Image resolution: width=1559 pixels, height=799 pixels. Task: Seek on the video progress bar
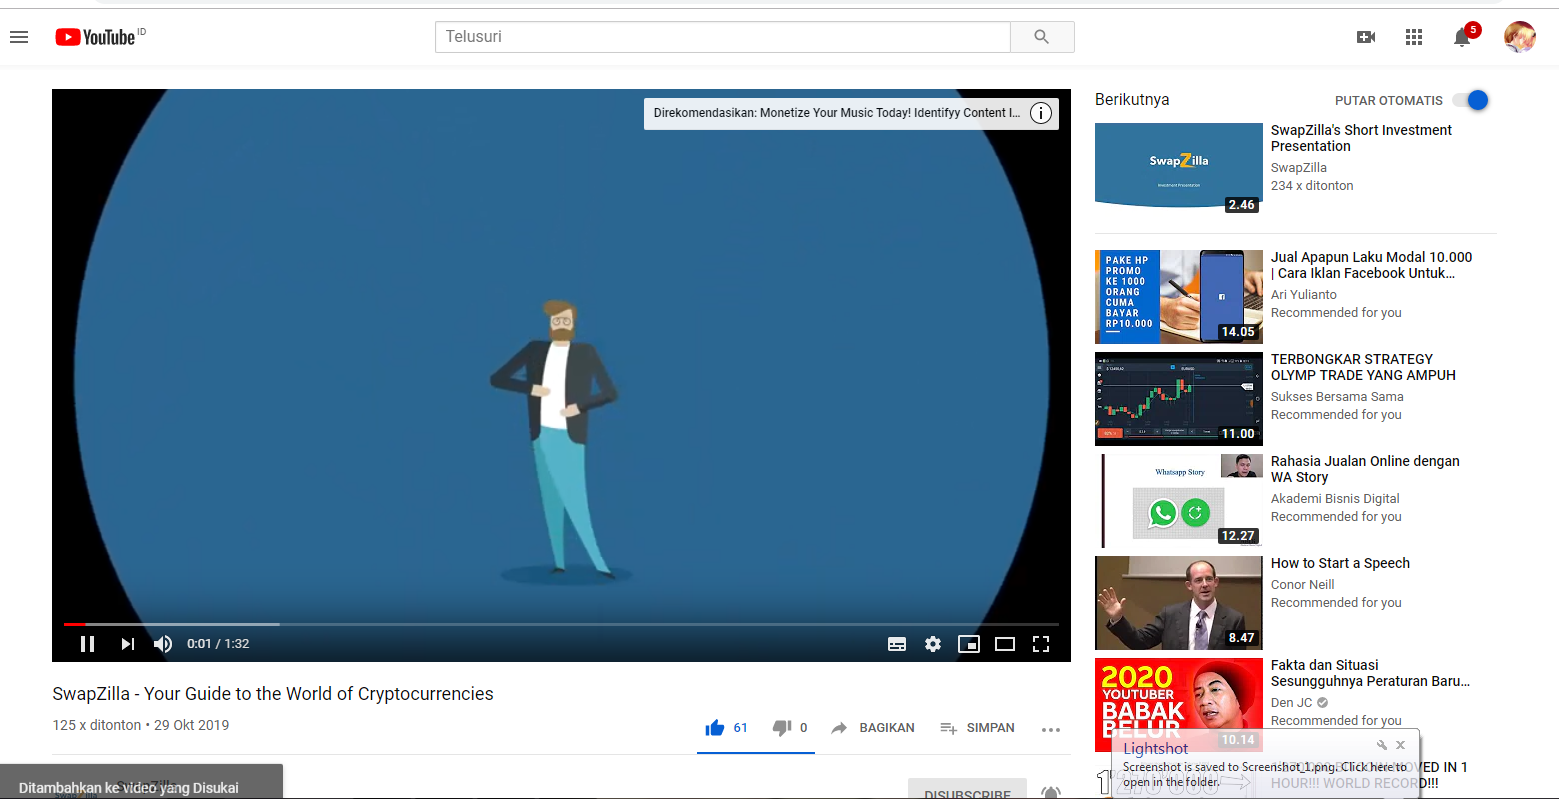pos(561,624)
